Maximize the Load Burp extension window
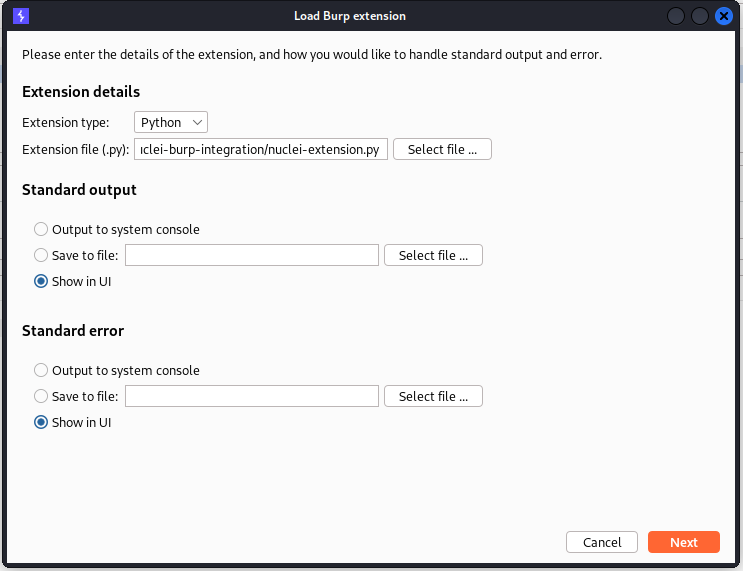Image resolution: width=743 pixels, height=571 pixels. (x=700, y=16)
